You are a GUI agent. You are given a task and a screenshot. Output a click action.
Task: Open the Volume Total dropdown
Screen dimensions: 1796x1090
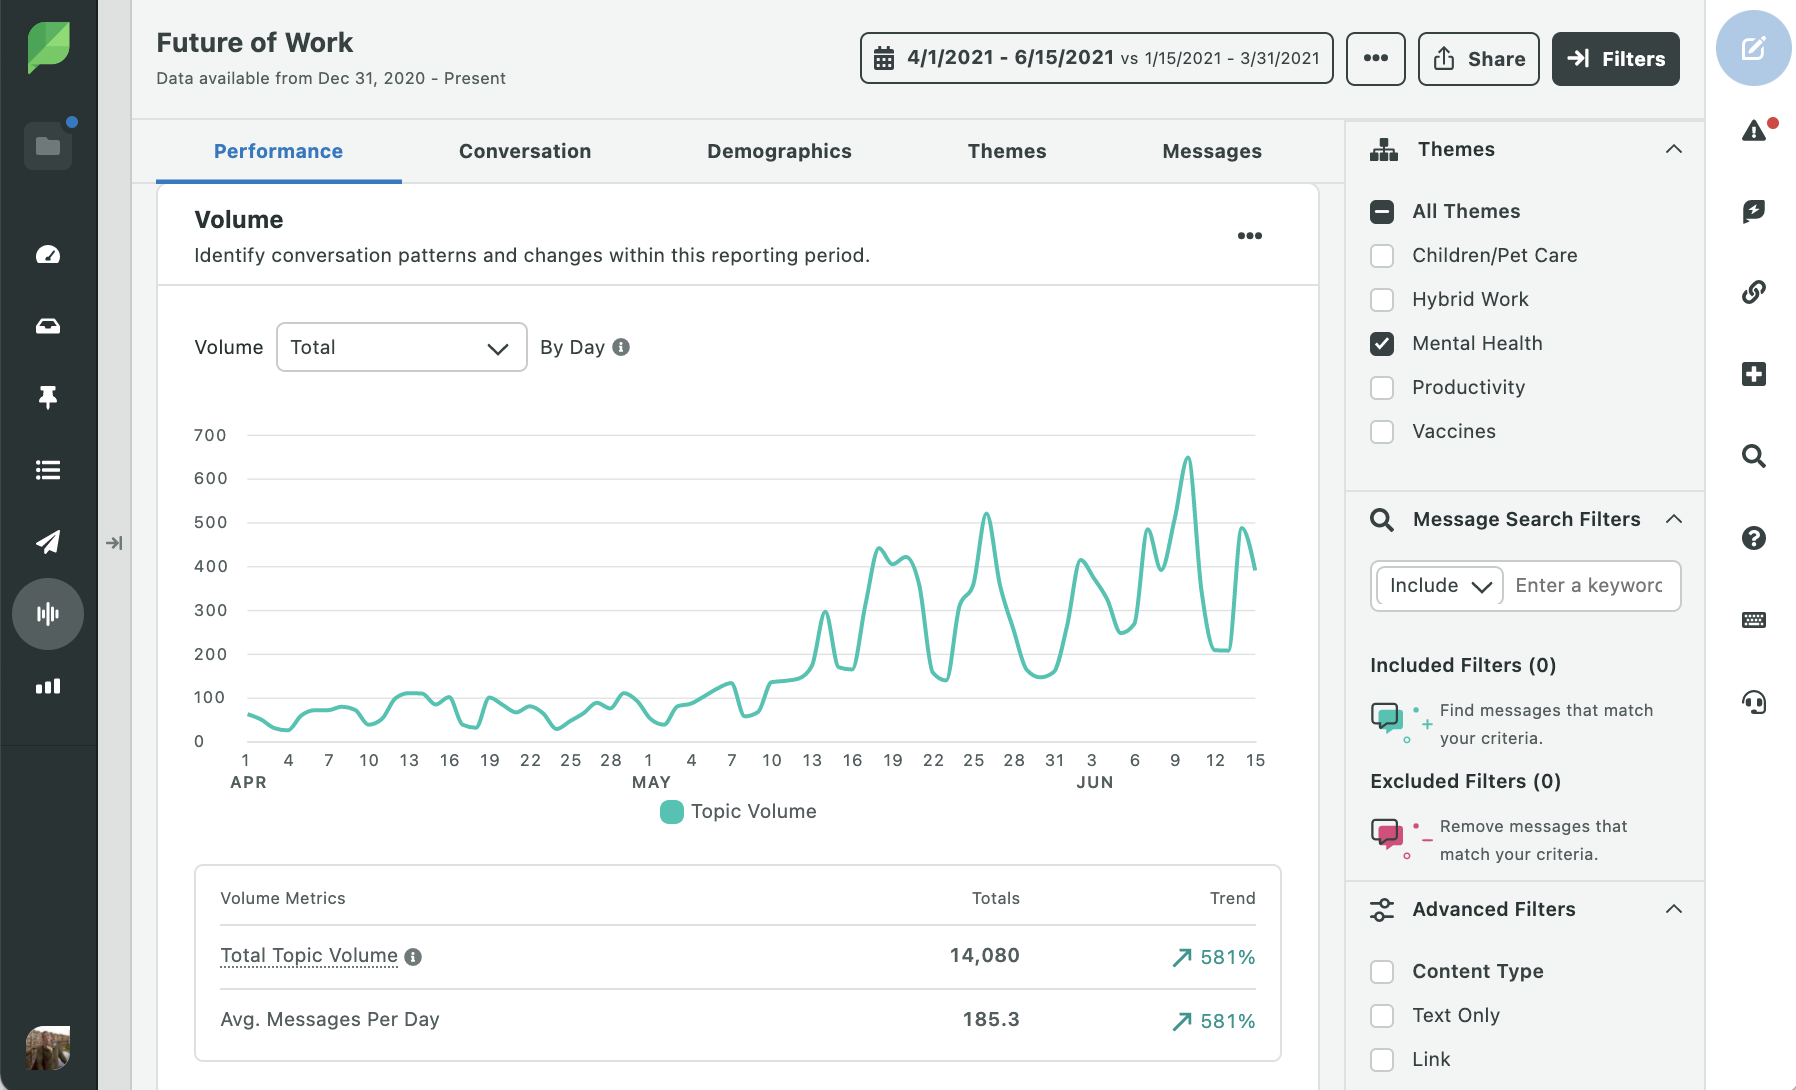pos(401,347)
